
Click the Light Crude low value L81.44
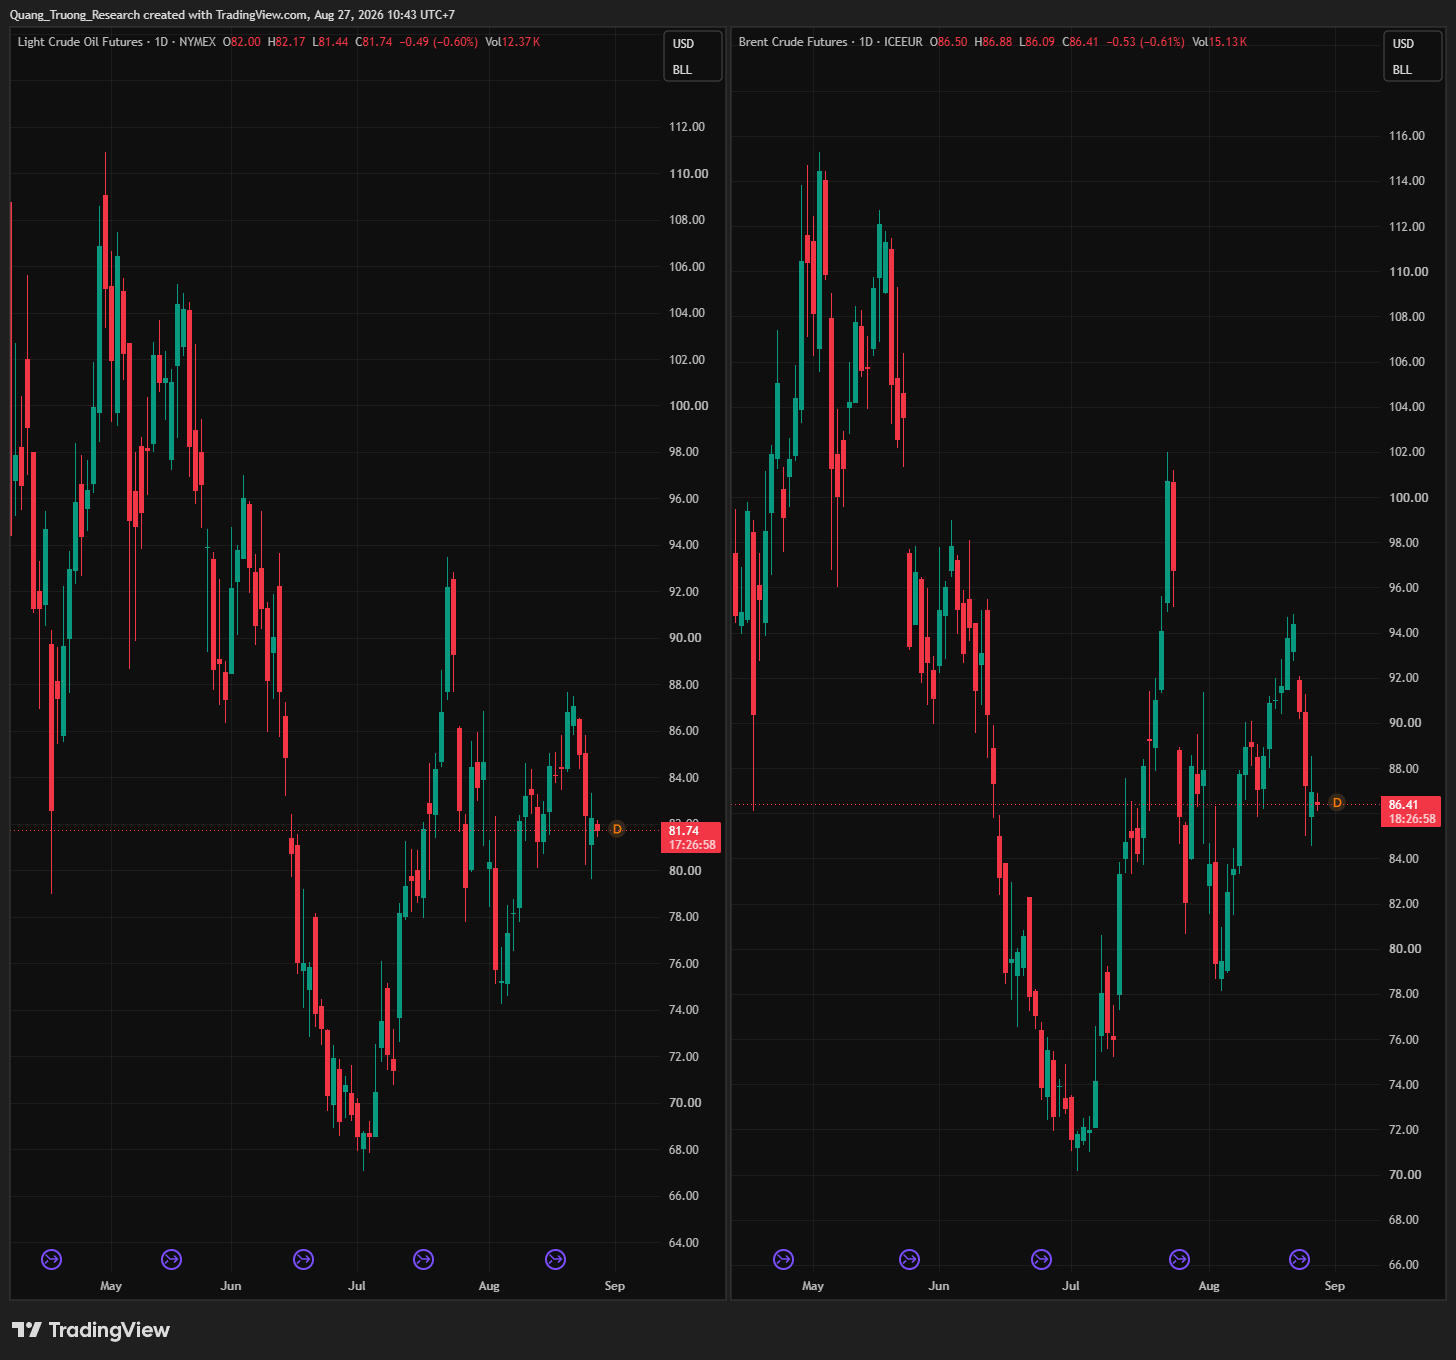pyautogui.click(x=331, y=42)
